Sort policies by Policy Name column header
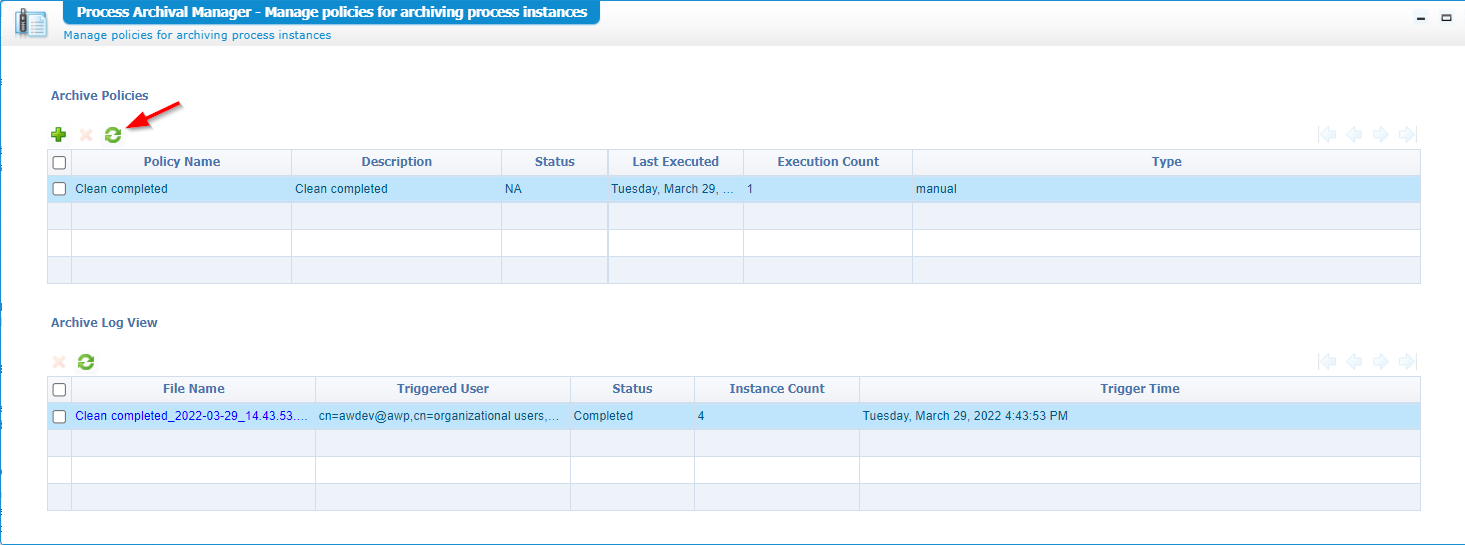Screen dimensions: 1465x545 [181, 162]
